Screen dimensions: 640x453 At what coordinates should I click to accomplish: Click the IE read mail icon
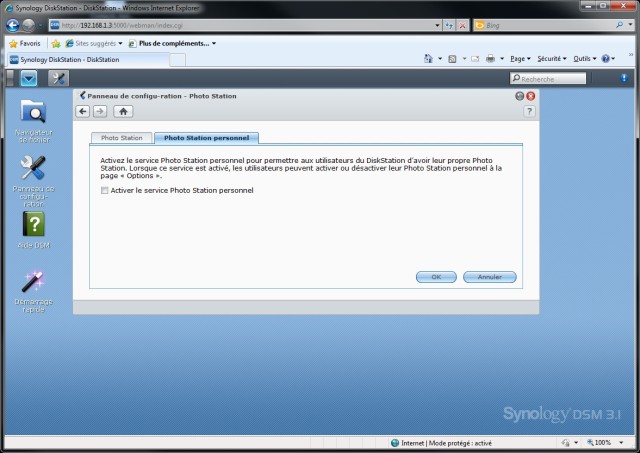tap(475, 59)
